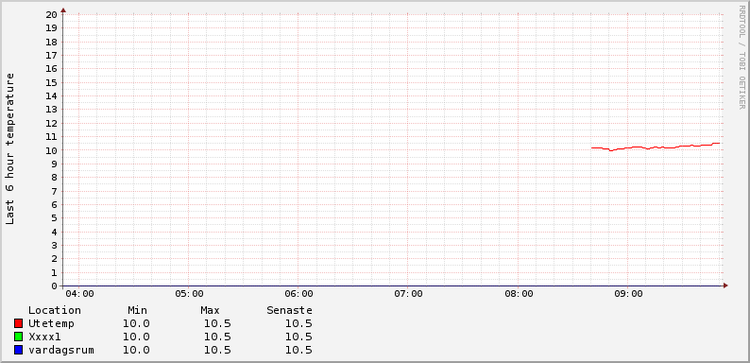Click the Location column header

click(55, 310)
